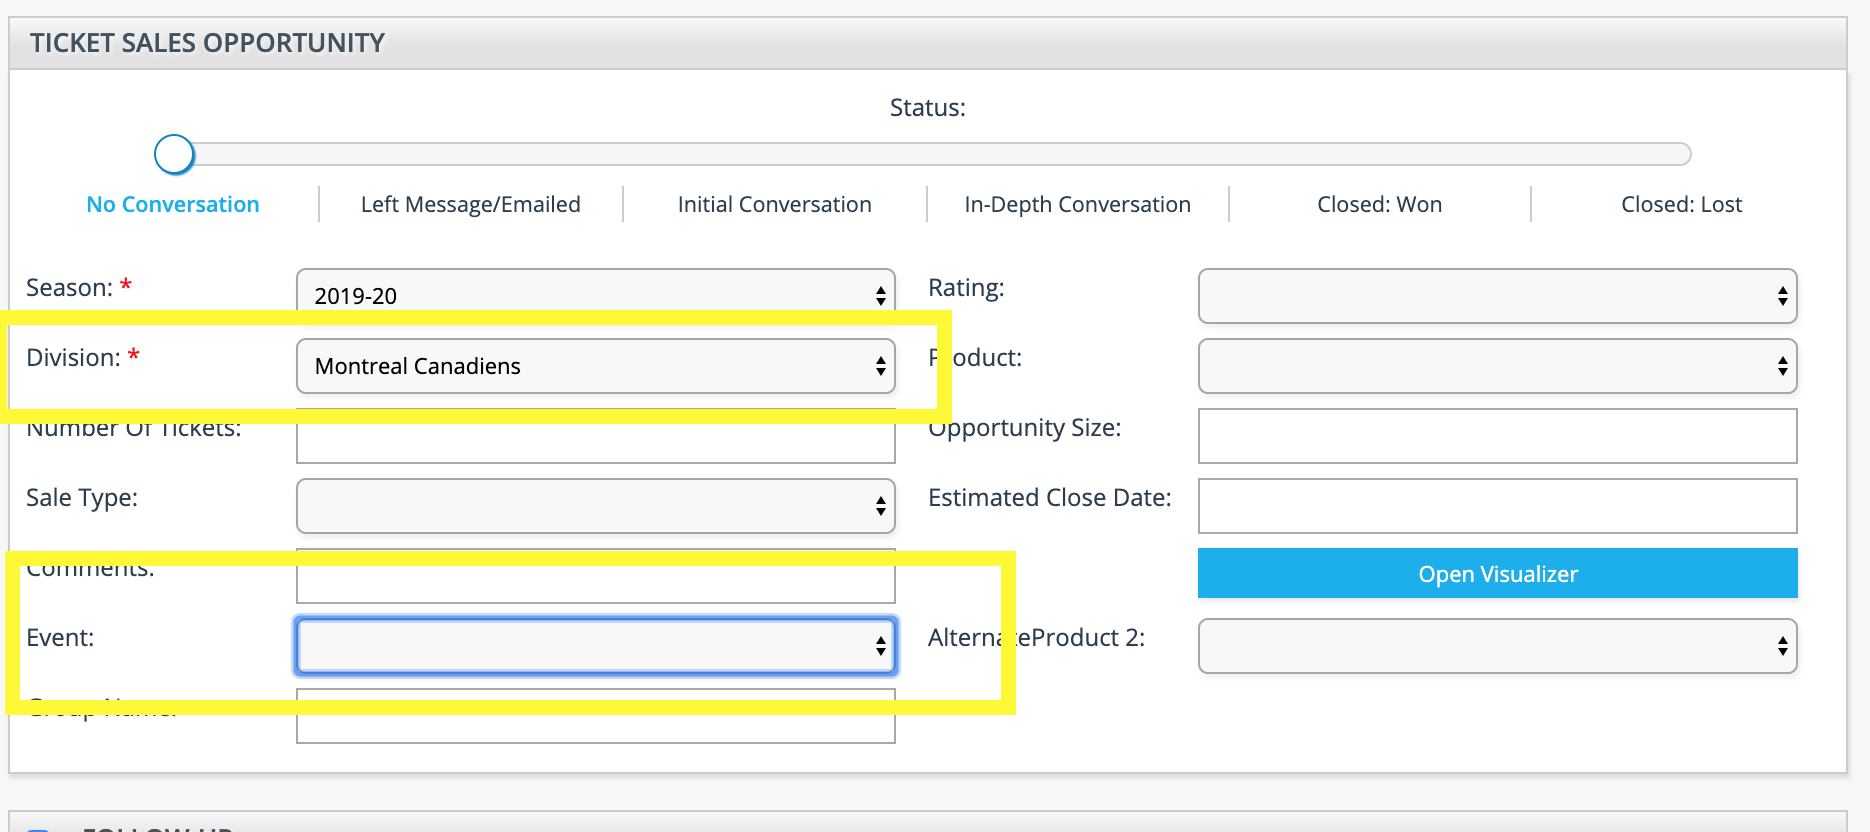Image resolution: width=1870 pixels, height=832 pixels.
Task: Mark opportunity as Closed: Lost
Action: 1681,205
